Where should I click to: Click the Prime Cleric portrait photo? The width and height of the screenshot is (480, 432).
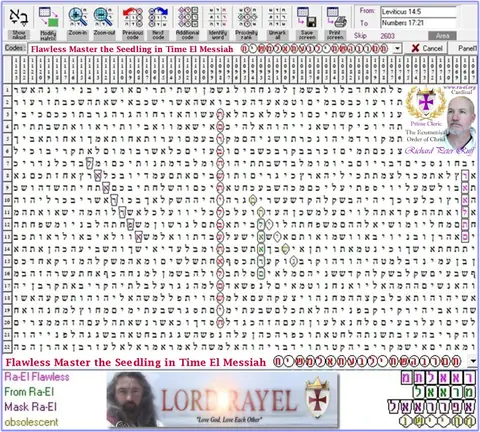coord(461,123)
